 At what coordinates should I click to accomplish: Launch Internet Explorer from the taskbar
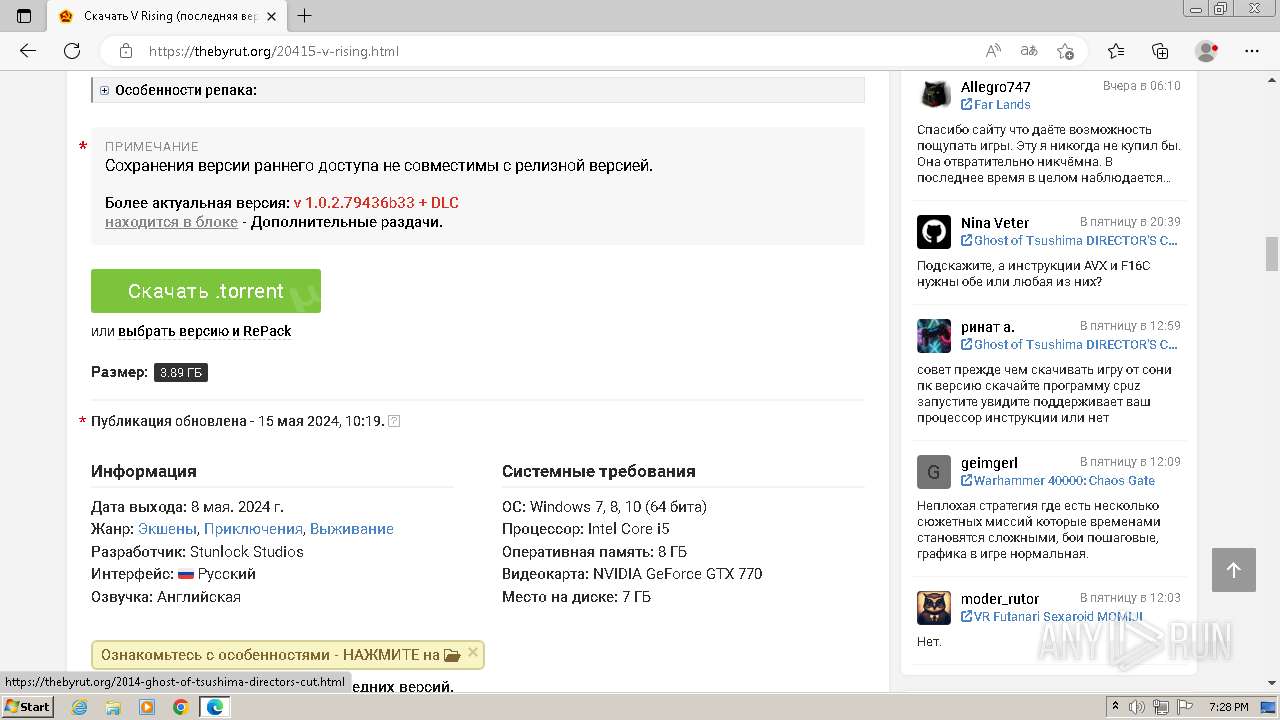[80, 707]
